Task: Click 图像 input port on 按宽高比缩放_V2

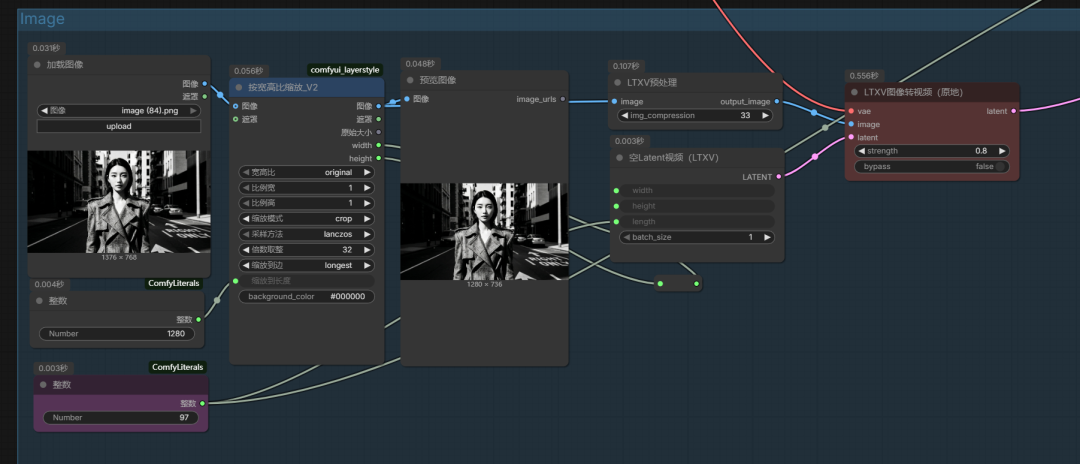Action: coord(236,106)
